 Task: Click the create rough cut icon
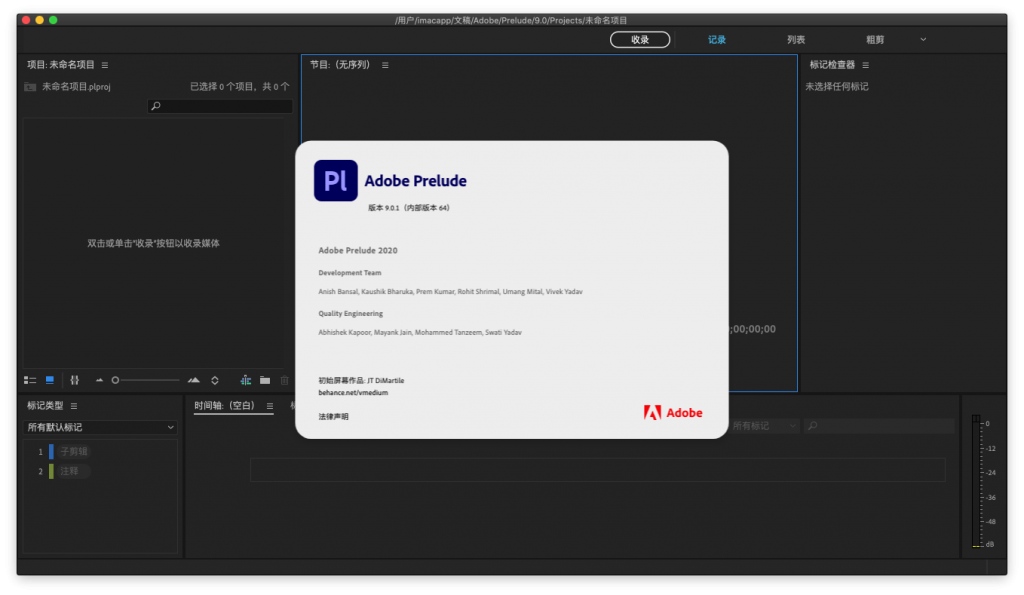(246, 380)
